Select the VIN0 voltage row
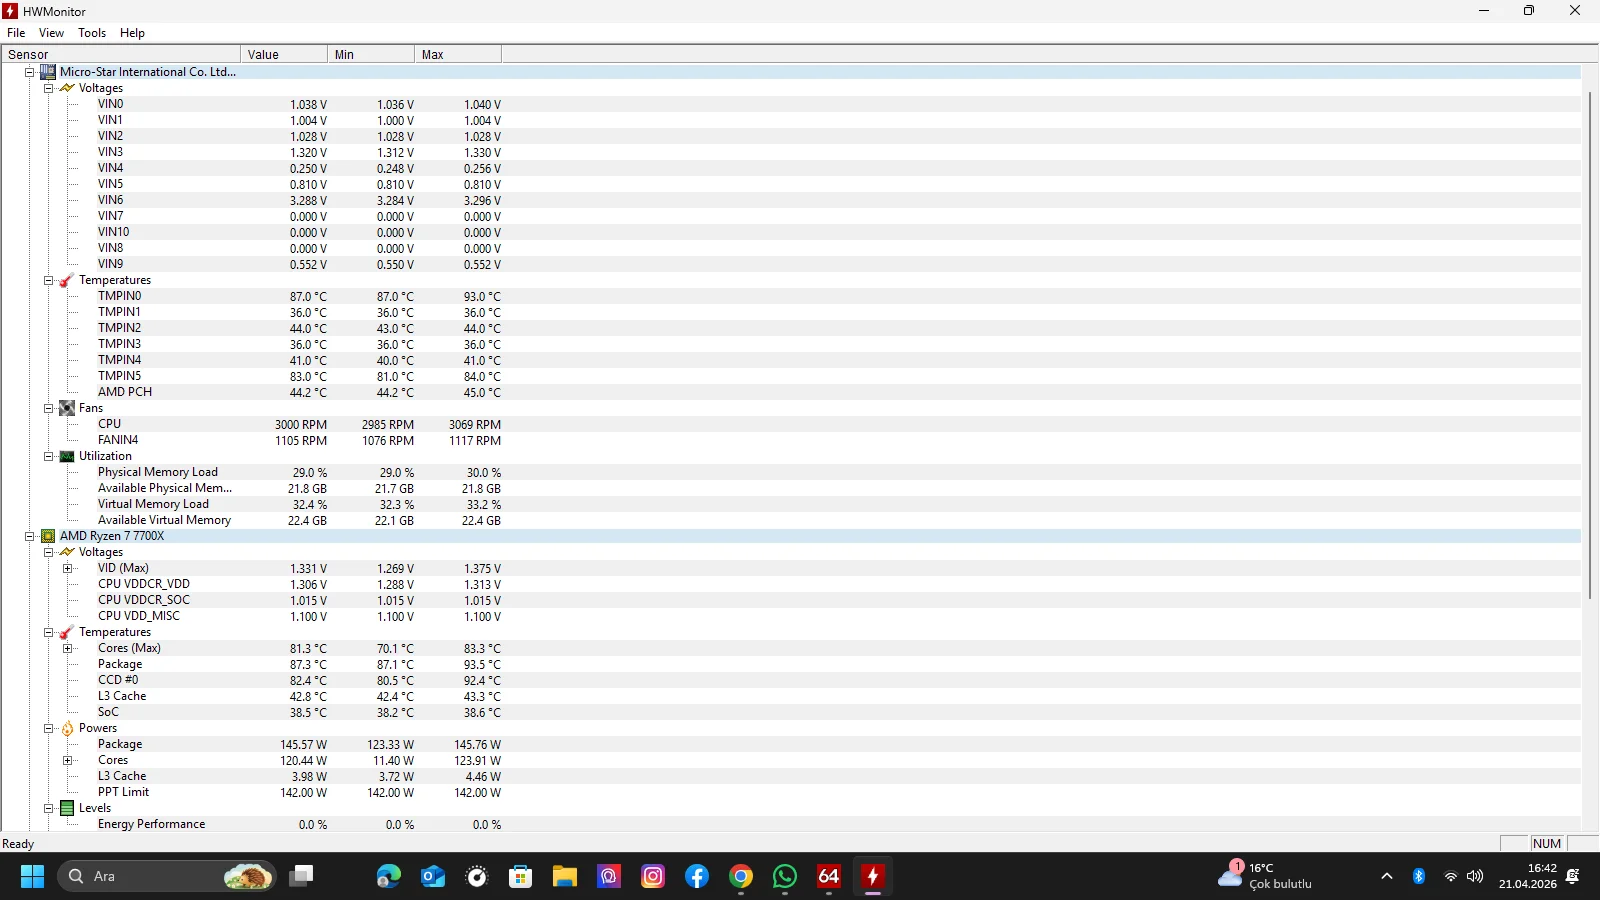 point(791,104)
